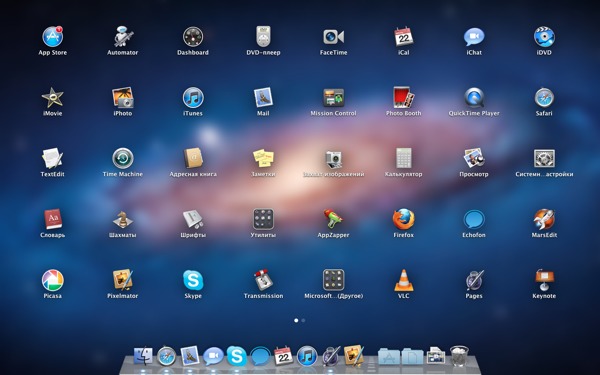Open the Trash in the Dock
This screenshot has height=375, width=600.
click(x=459, y=356)
